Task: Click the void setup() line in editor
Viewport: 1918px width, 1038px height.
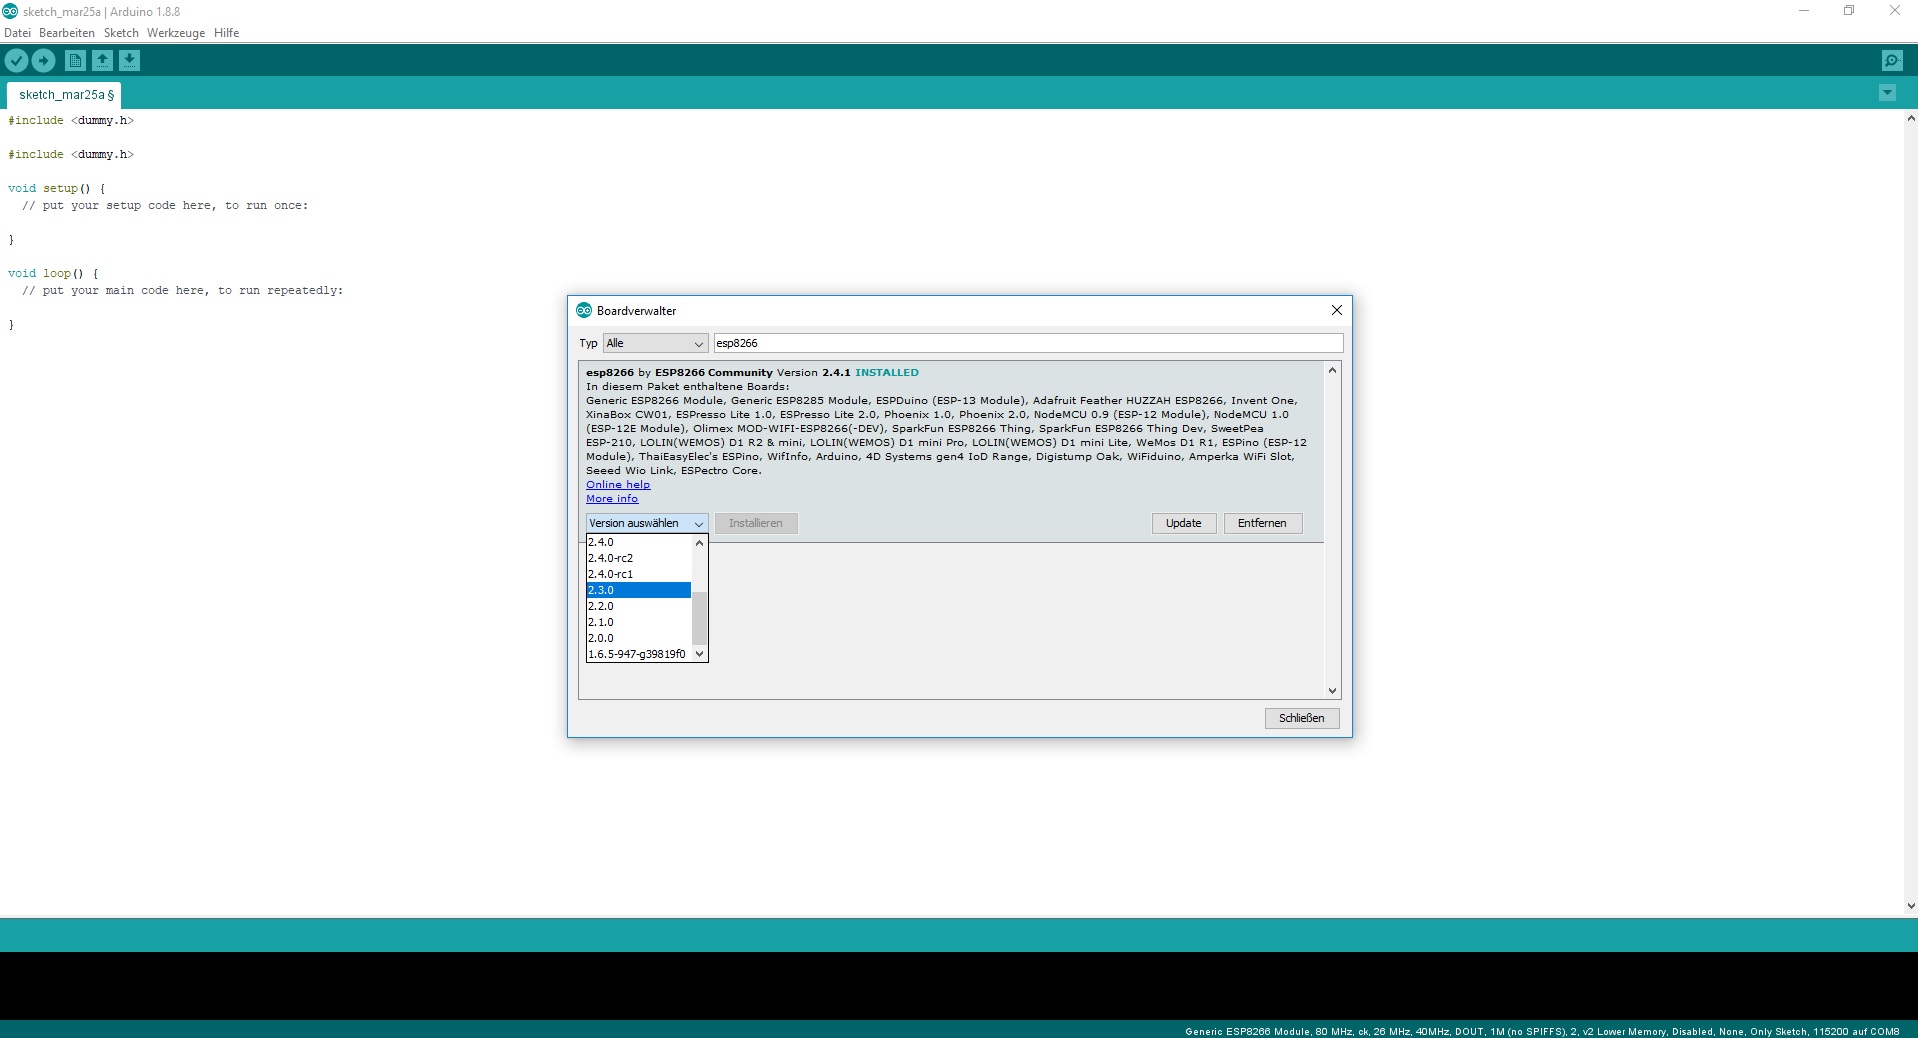Action: pos(56,188)
